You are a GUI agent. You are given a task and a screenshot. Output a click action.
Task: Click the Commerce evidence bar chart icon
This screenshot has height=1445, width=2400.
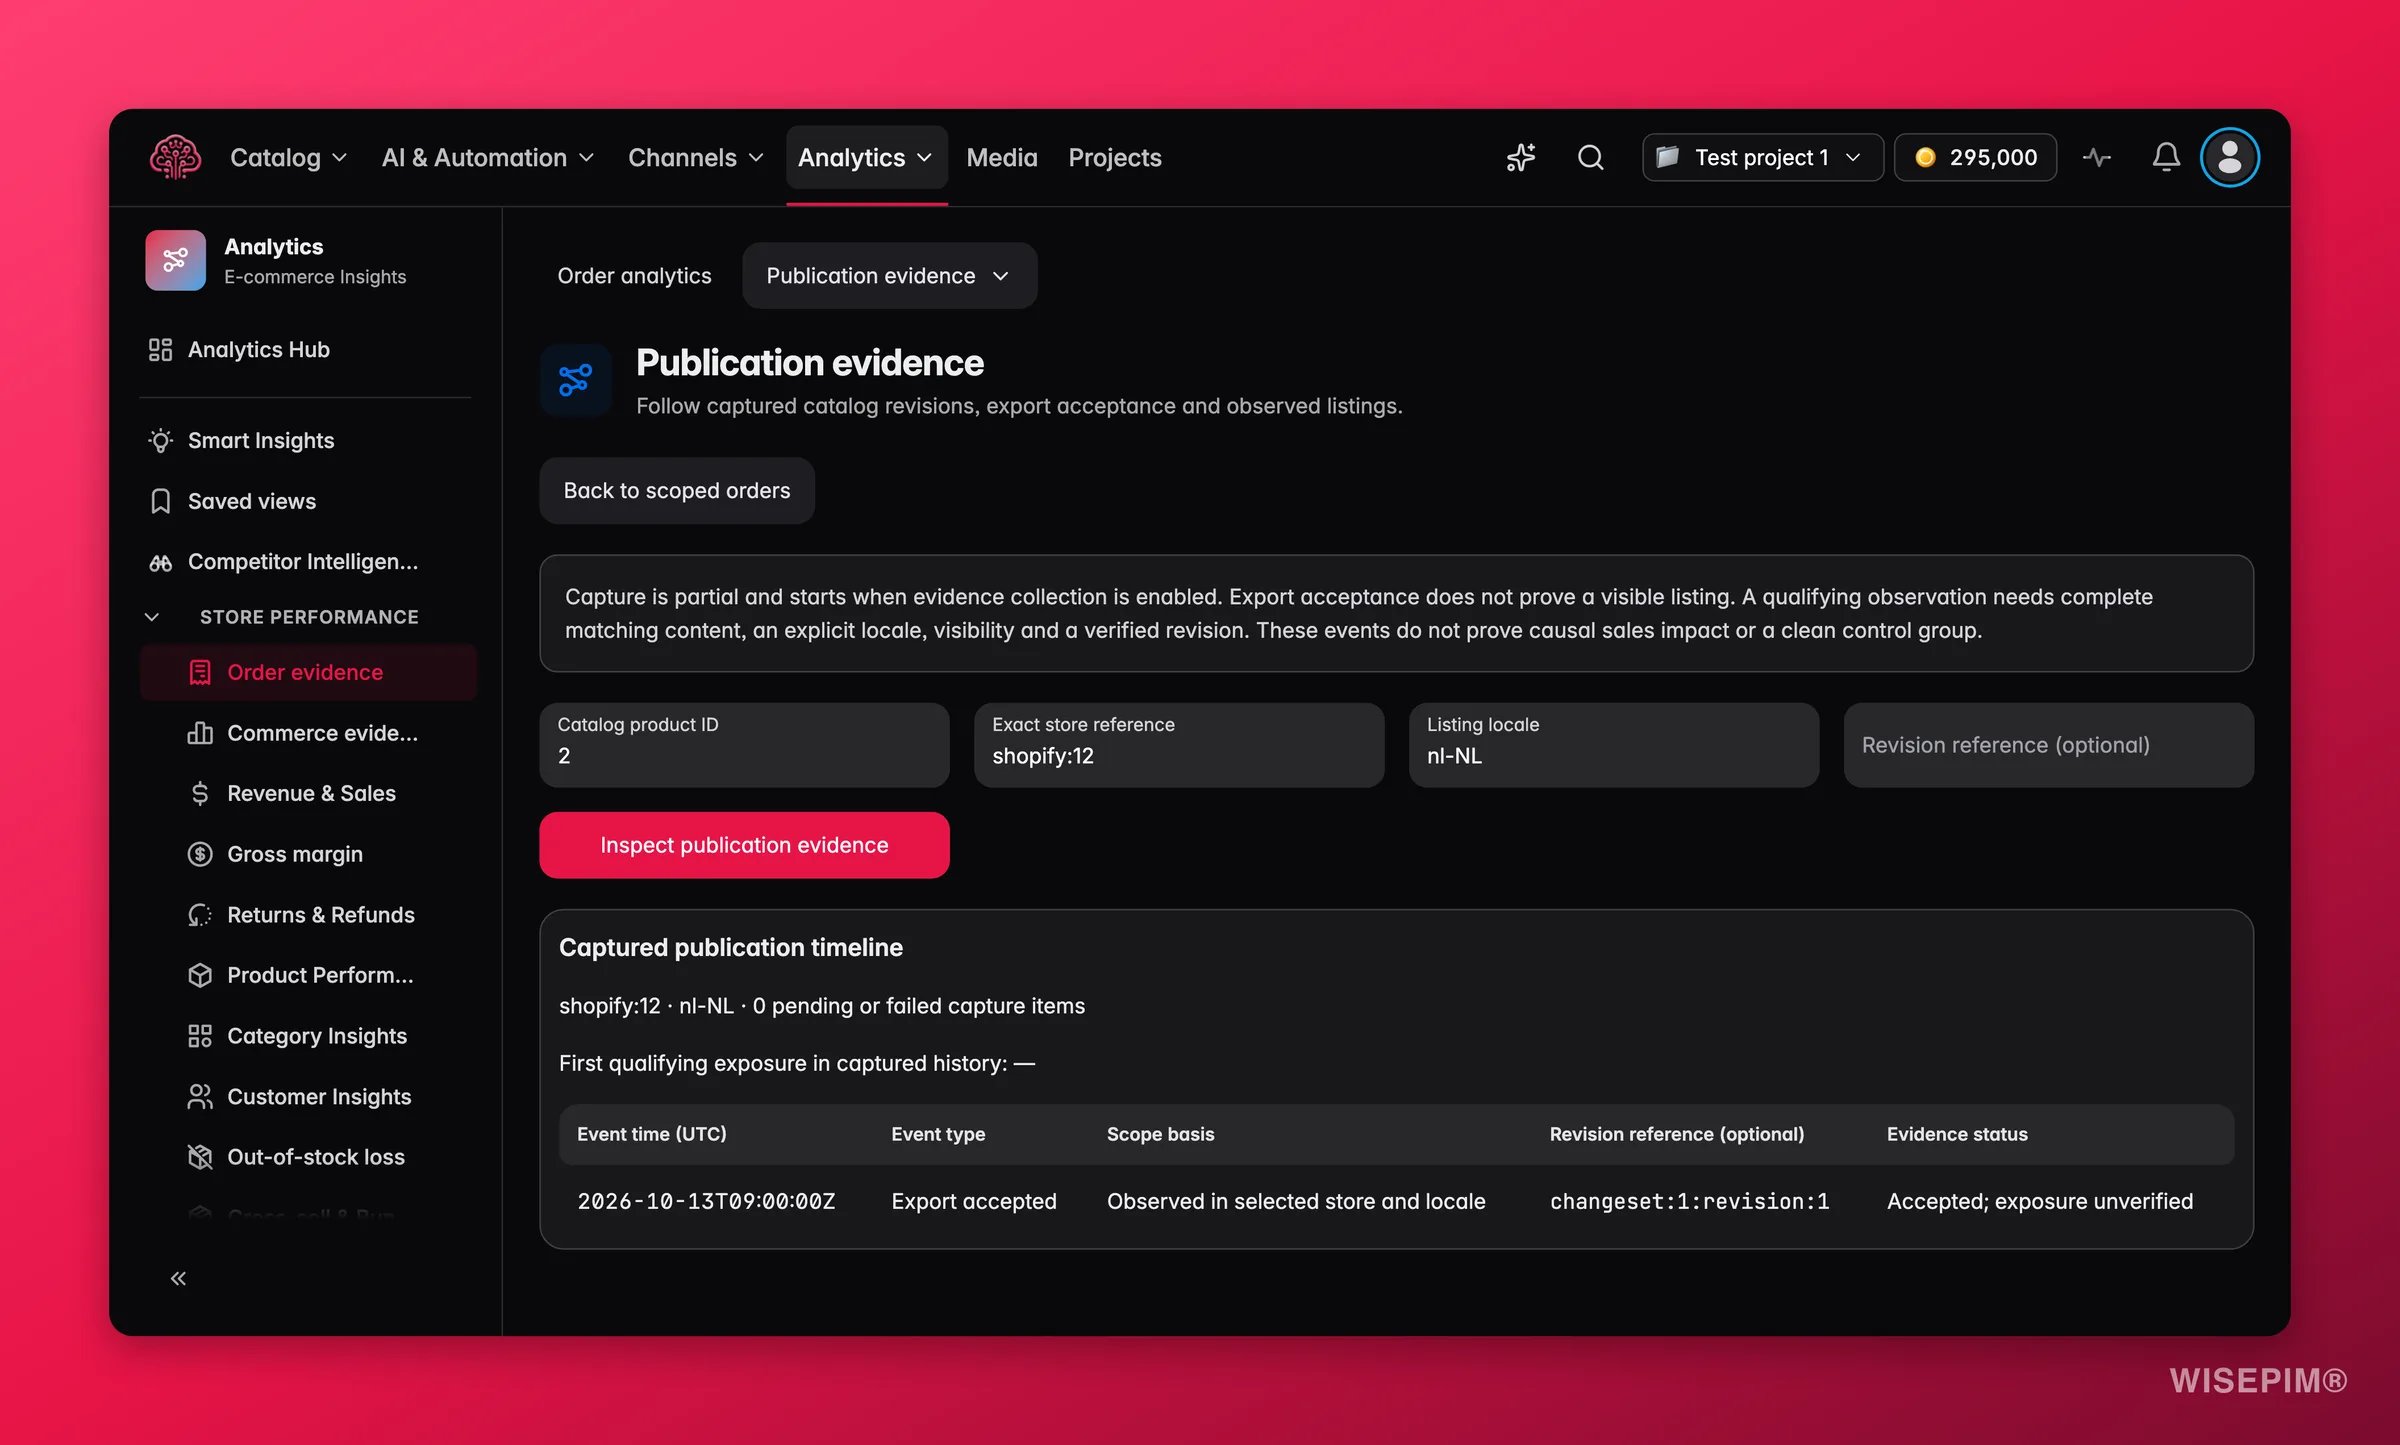(200, 733)
